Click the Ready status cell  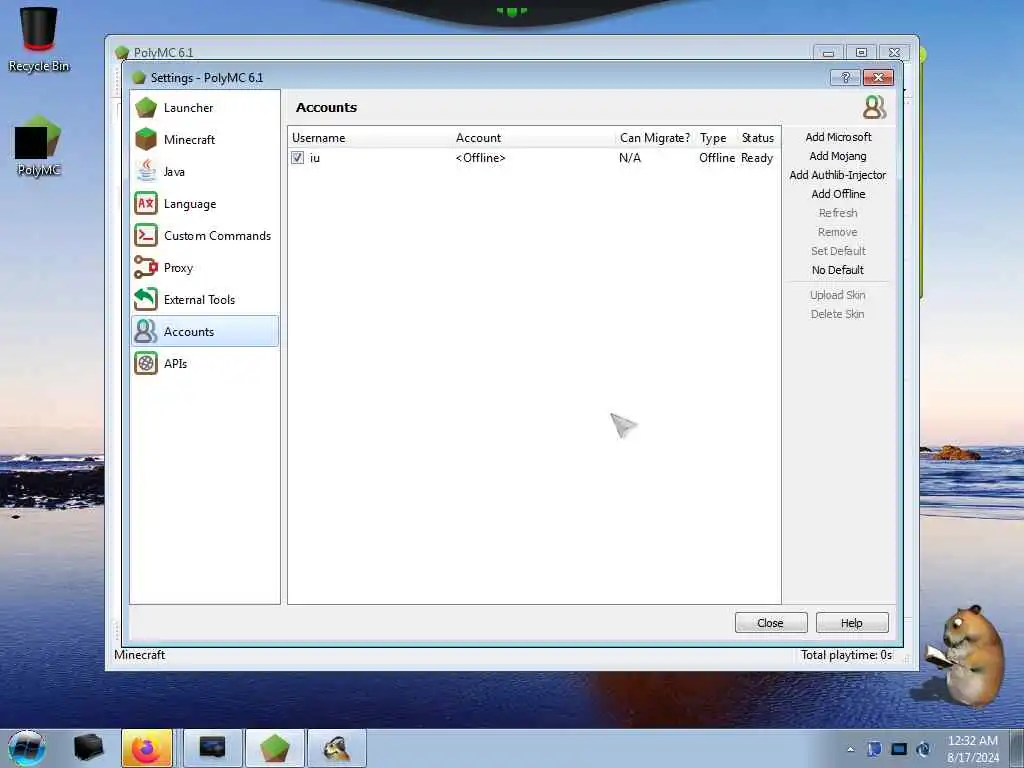tap(757, 158)
